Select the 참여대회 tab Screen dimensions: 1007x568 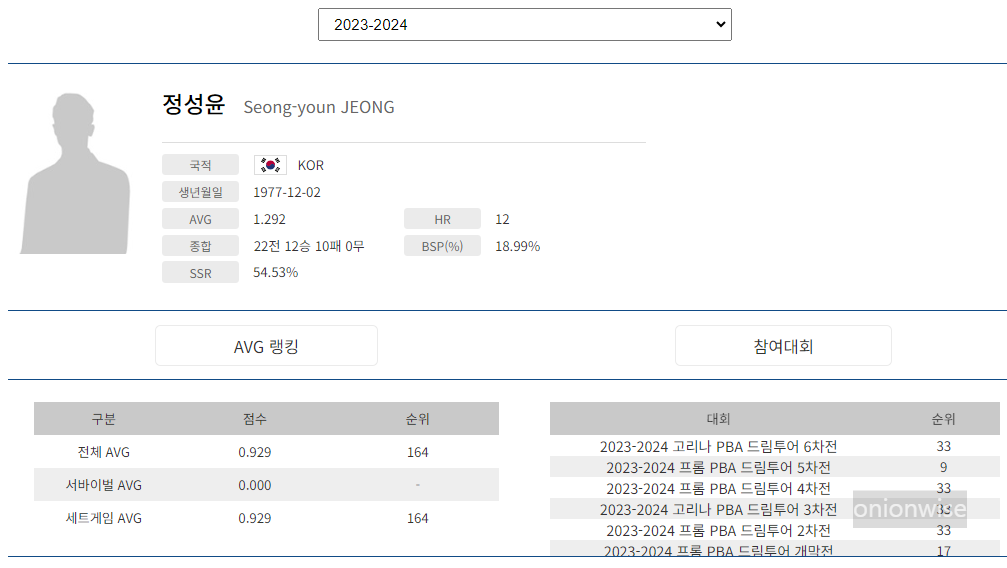(783, 346)
